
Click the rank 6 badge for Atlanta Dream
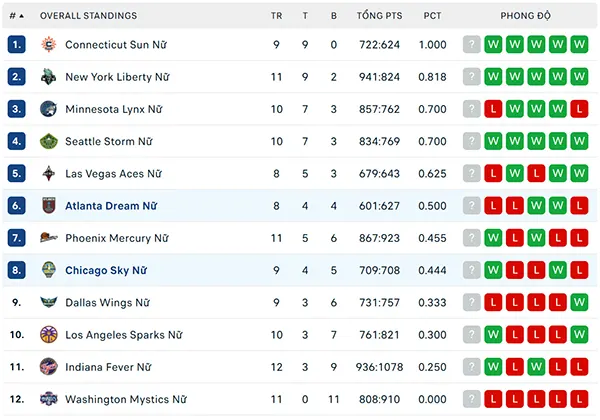point(16,206)
